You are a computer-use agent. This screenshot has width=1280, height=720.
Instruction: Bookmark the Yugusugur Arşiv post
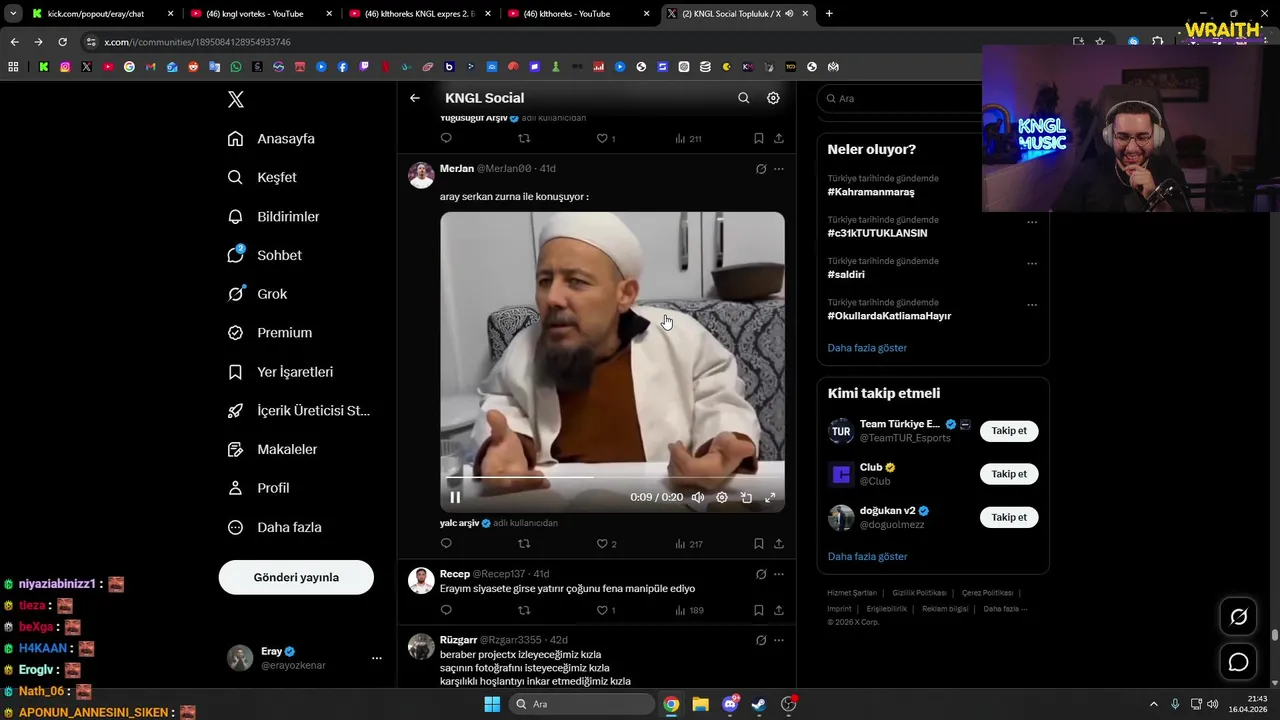(x=758, y=138)
